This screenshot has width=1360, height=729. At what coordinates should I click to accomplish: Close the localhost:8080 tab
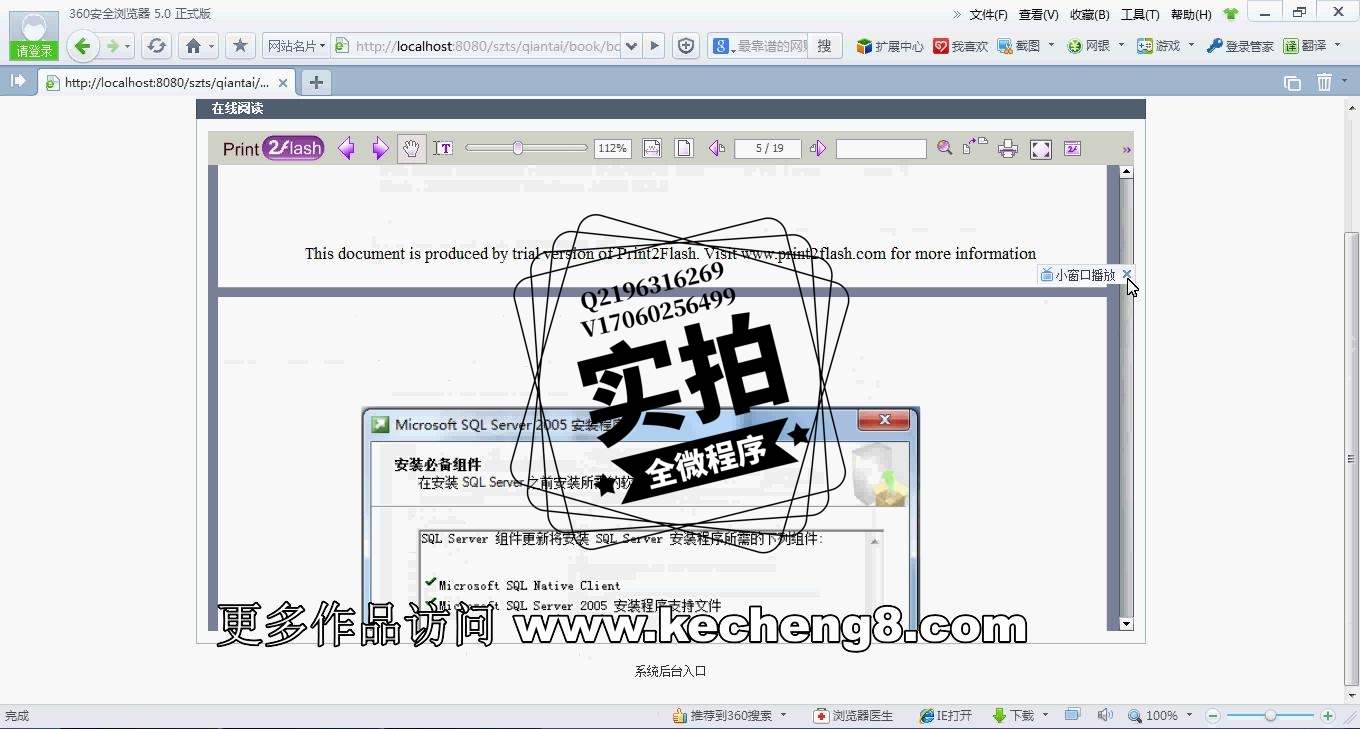283,83
